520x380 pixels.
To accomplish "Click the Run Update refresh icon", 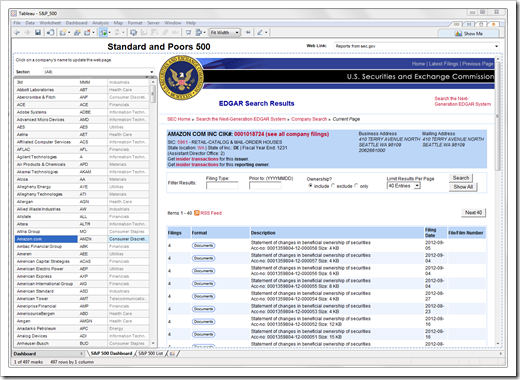I will pyautogui.click(x=117, y=32).
